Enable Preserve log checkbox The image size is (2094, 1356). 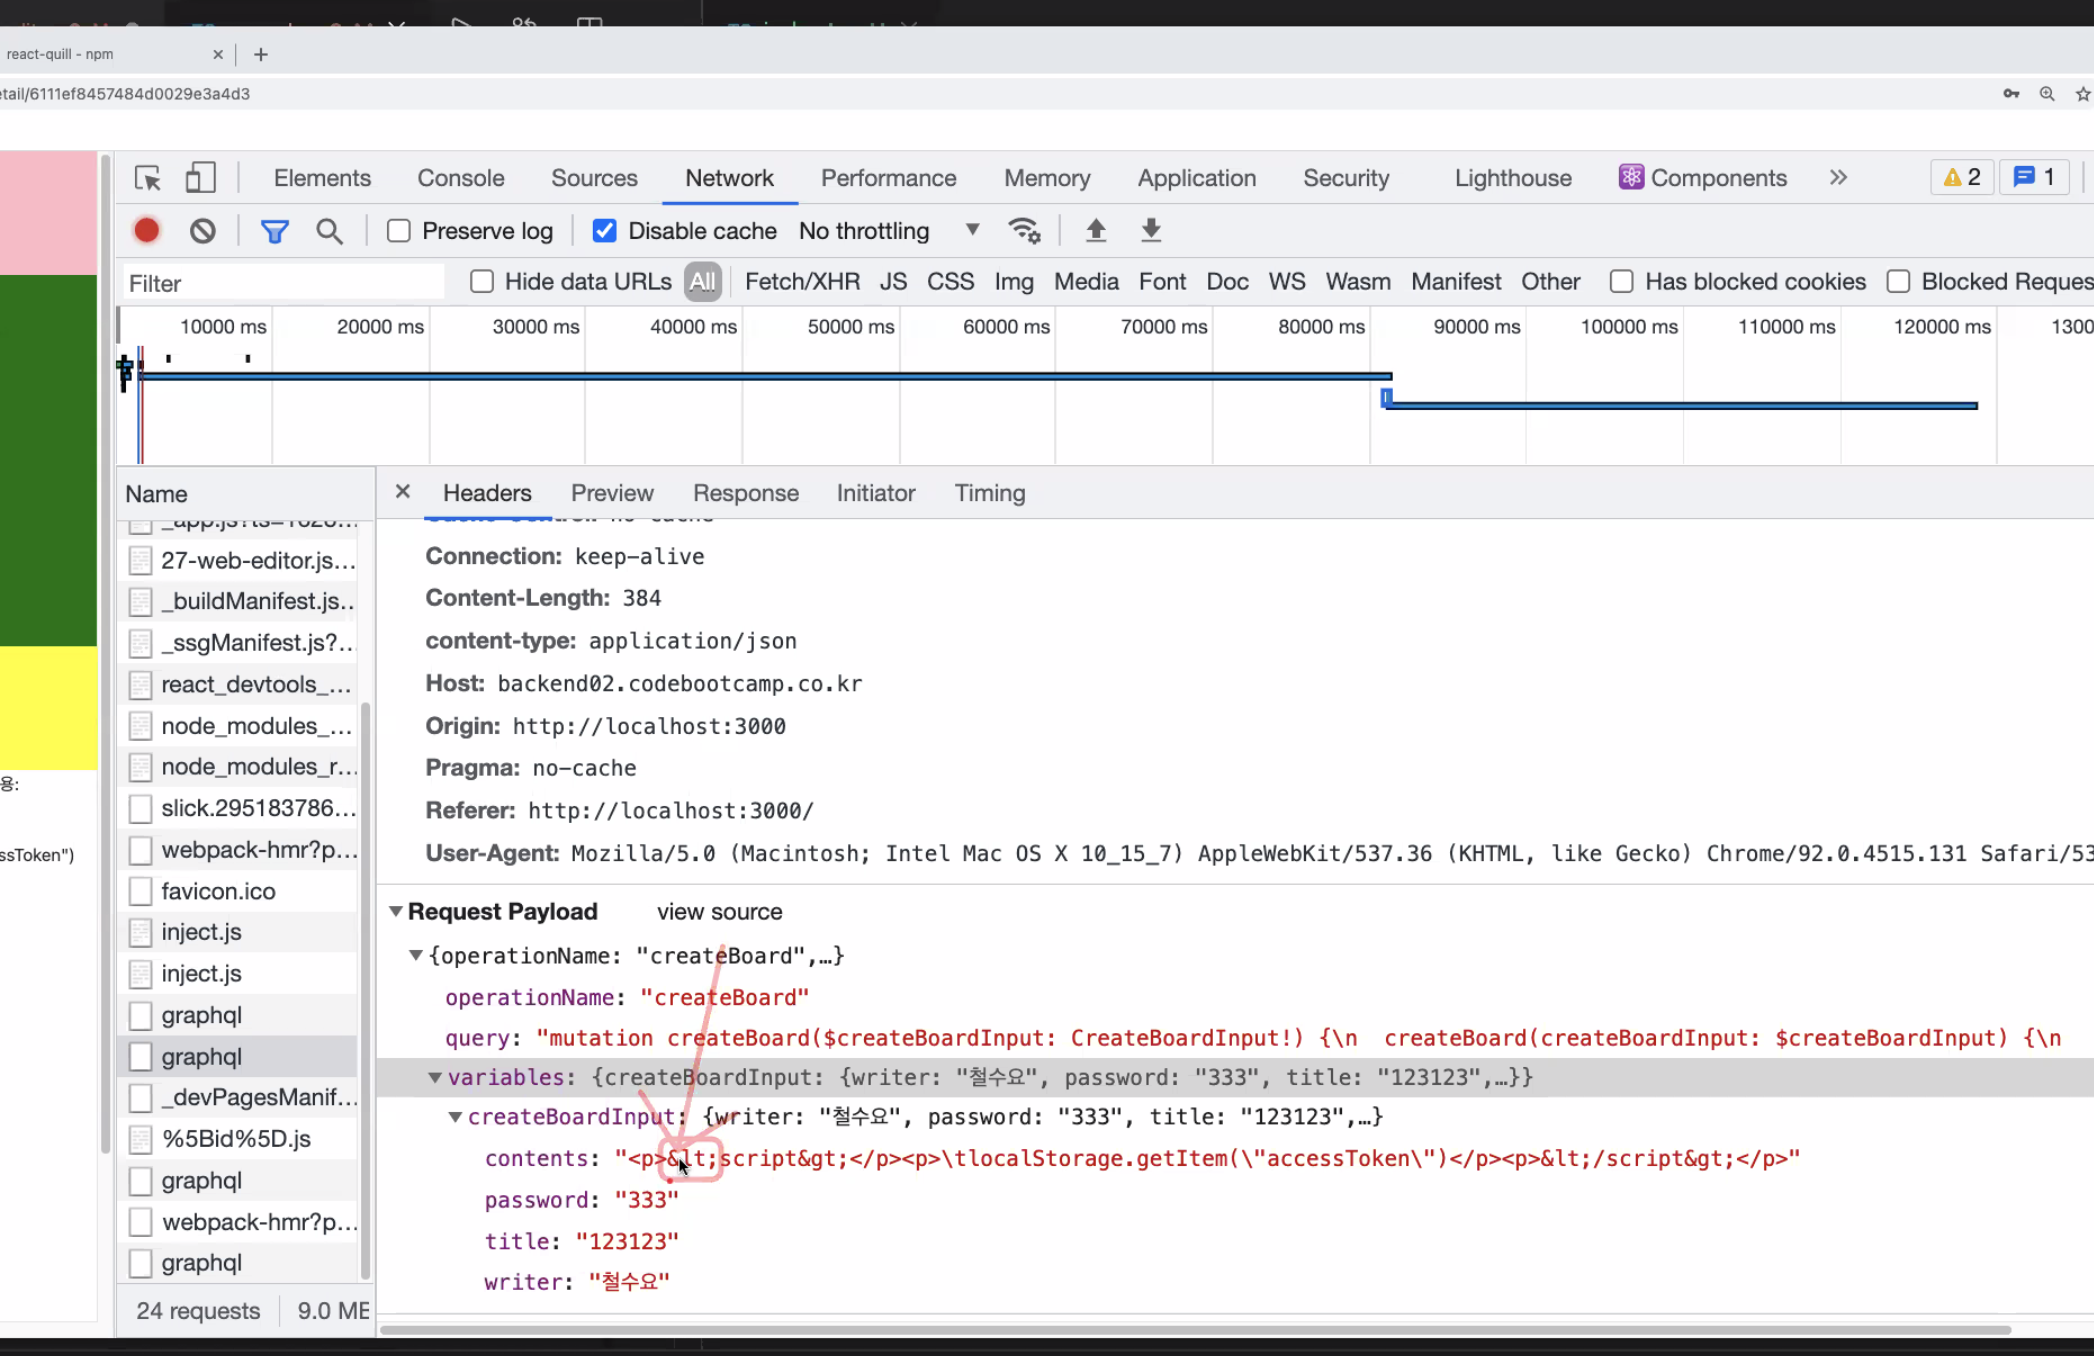tap(399, 231)
